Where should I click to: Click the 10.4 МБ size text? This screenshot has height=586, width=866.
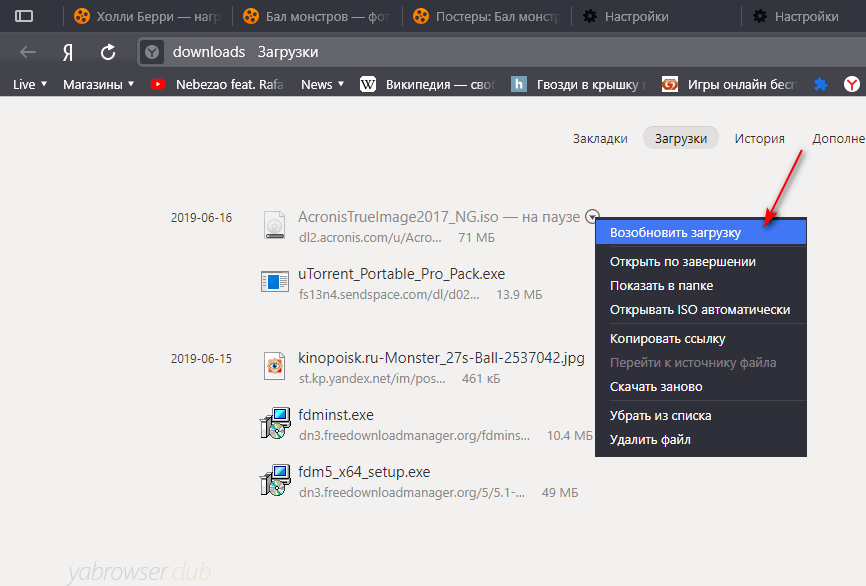click(569, 436)
